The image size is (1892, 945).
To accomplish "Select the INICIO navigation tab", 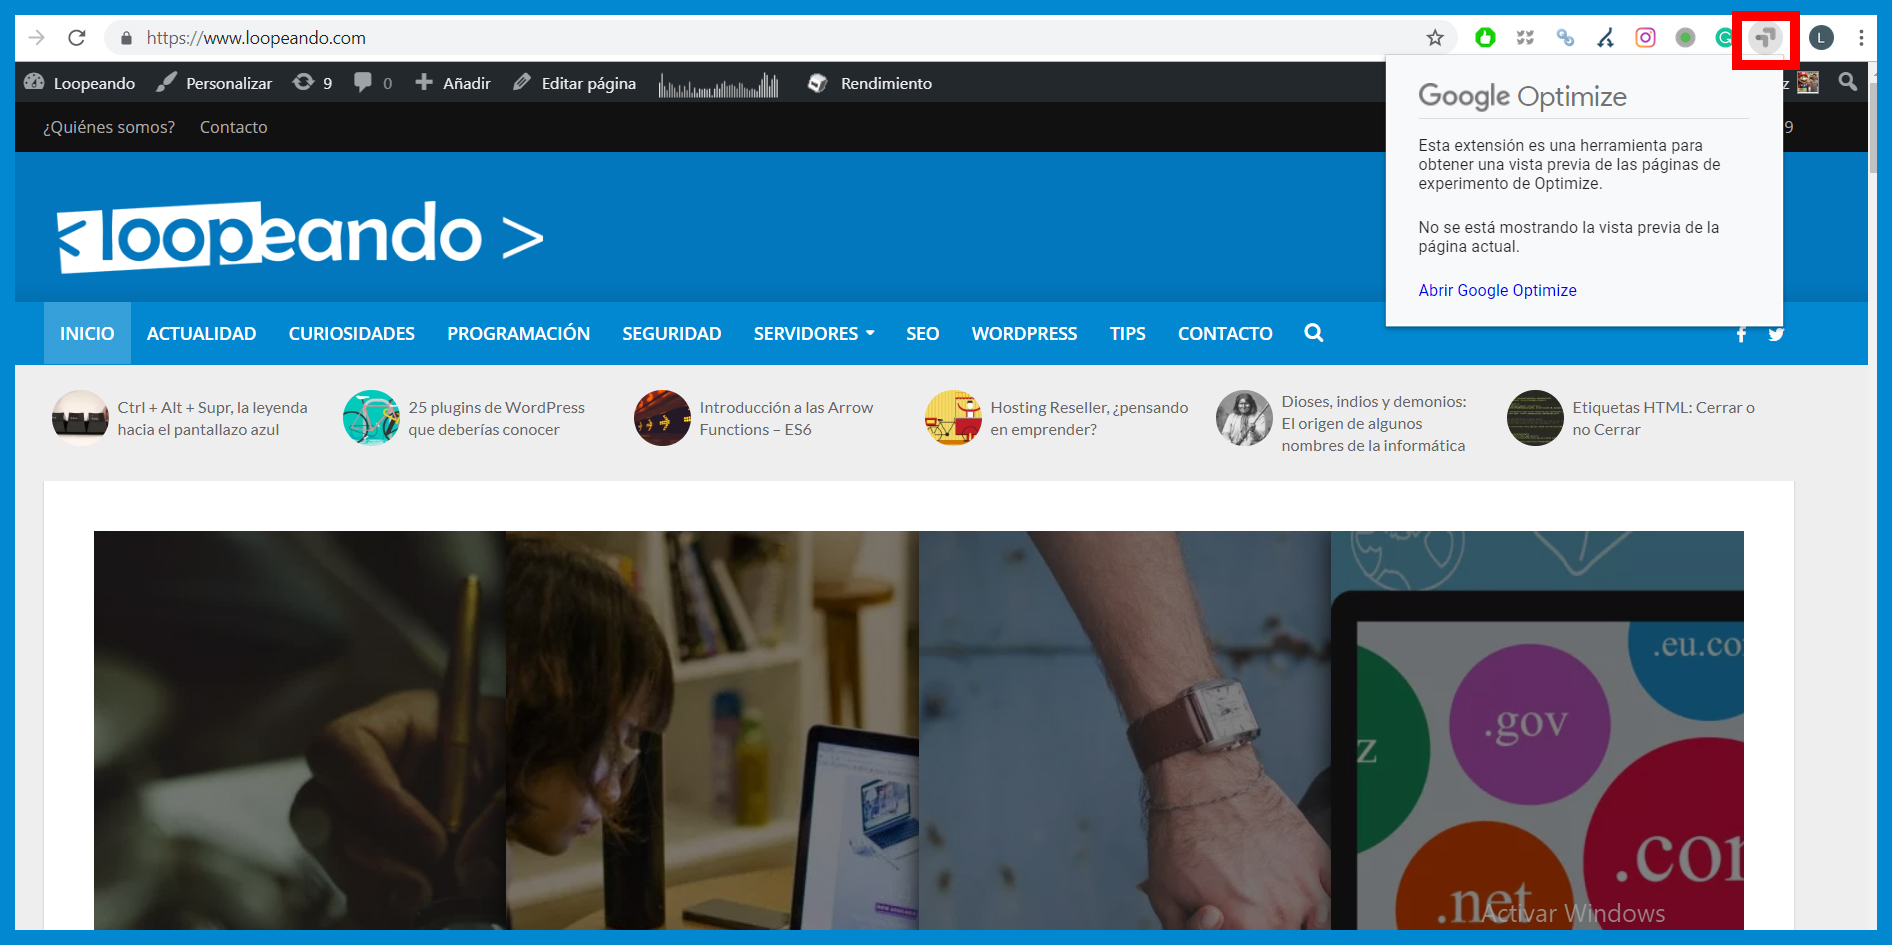I will [x=87, y=333].
